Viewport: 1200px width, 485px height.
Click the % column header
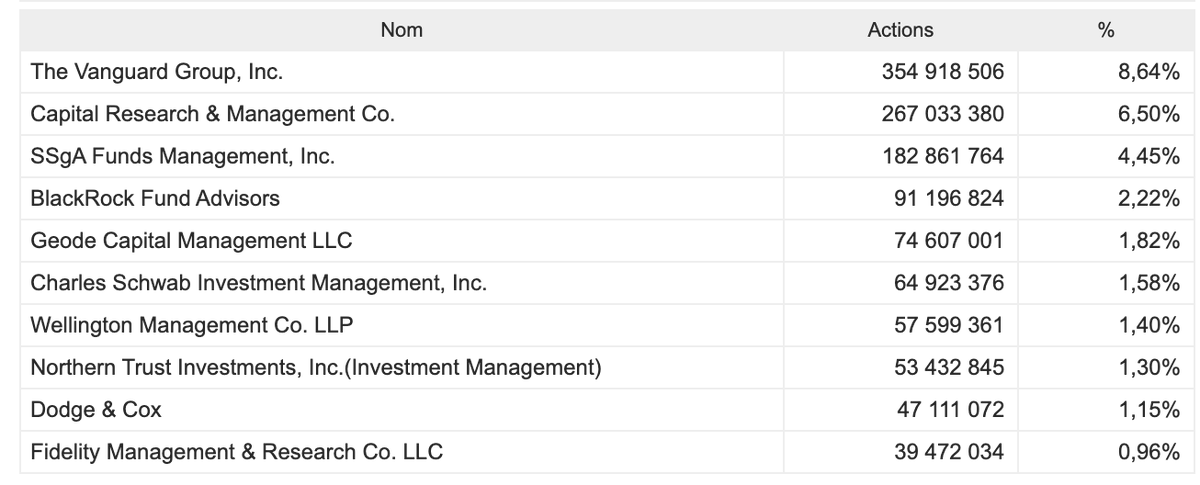click(x=1105, y=30)
